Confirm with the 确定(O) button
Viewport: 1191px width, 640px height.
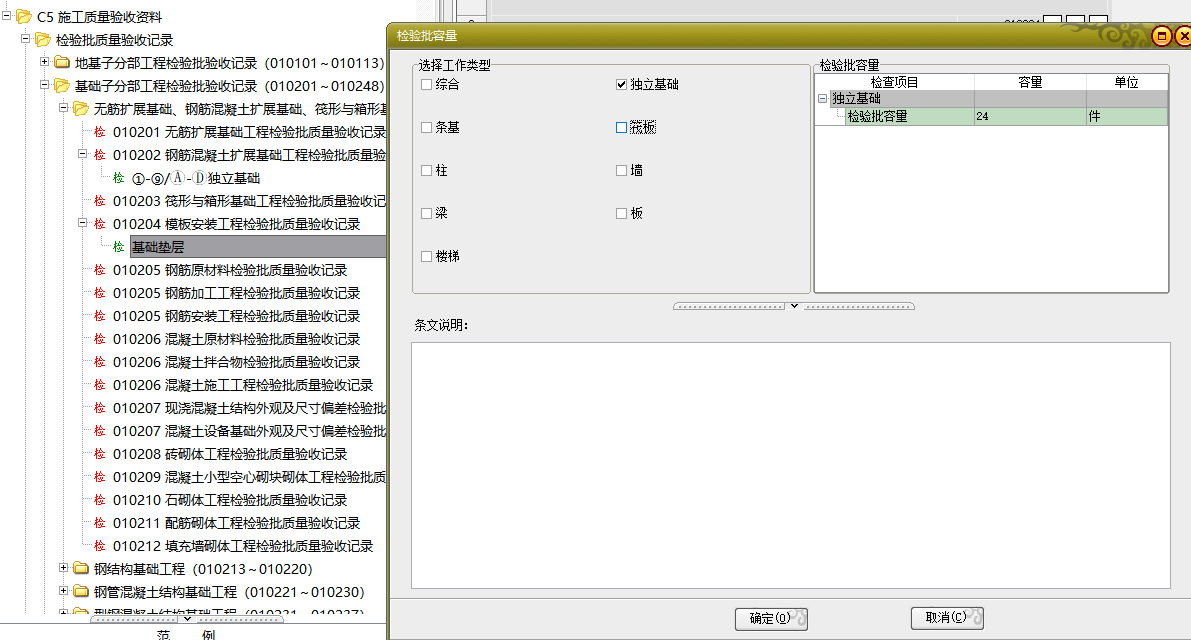click(771, 619)
